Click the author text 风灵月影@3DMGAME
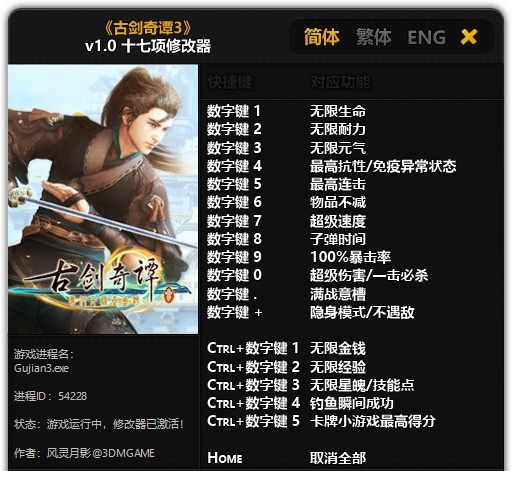The width and height of the screenshot is (512, 489). click(x=100, y=453)
